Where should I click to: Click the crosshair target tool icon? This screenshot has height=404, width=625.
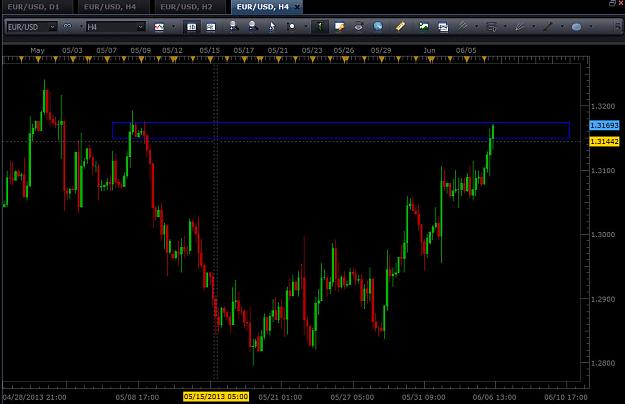point(292,27)
